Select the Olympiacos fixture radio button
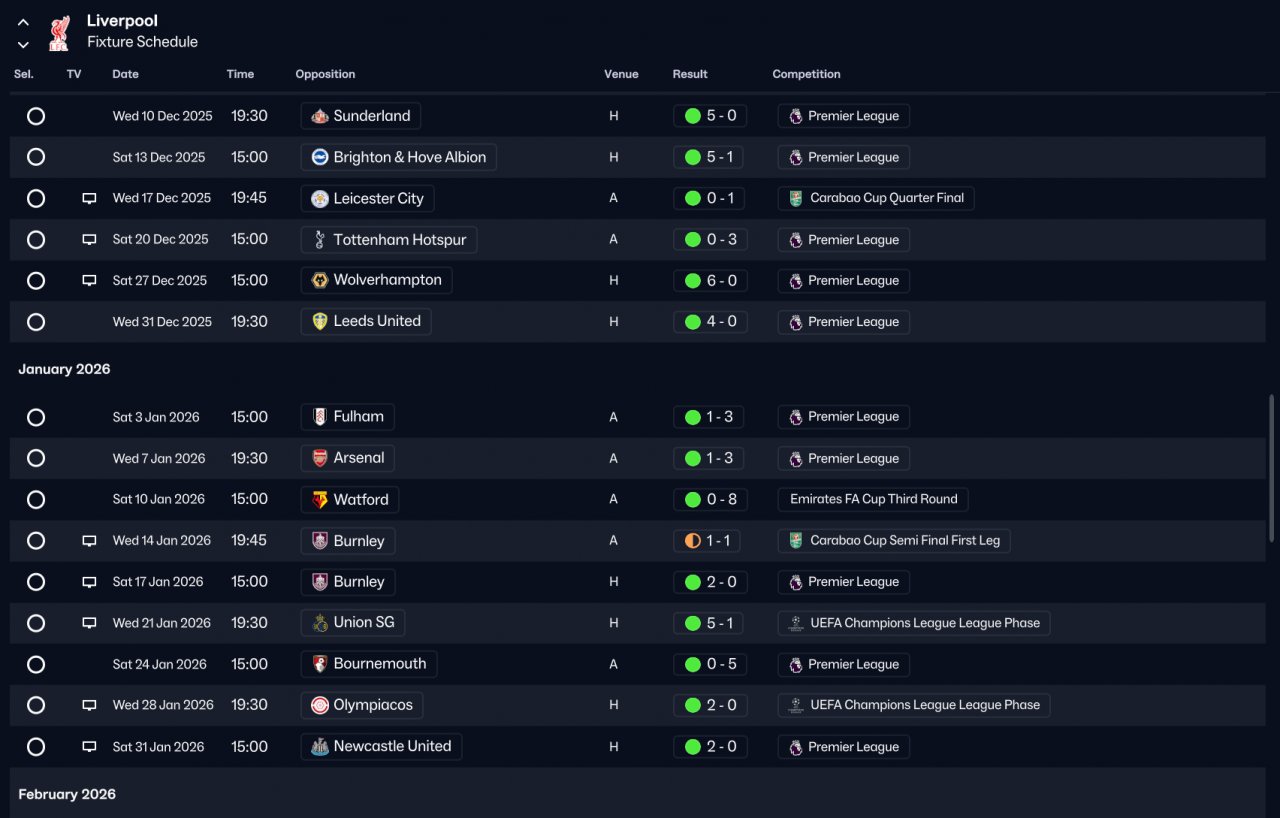The width and height of the screenshot is (1280, 818). 36,705
